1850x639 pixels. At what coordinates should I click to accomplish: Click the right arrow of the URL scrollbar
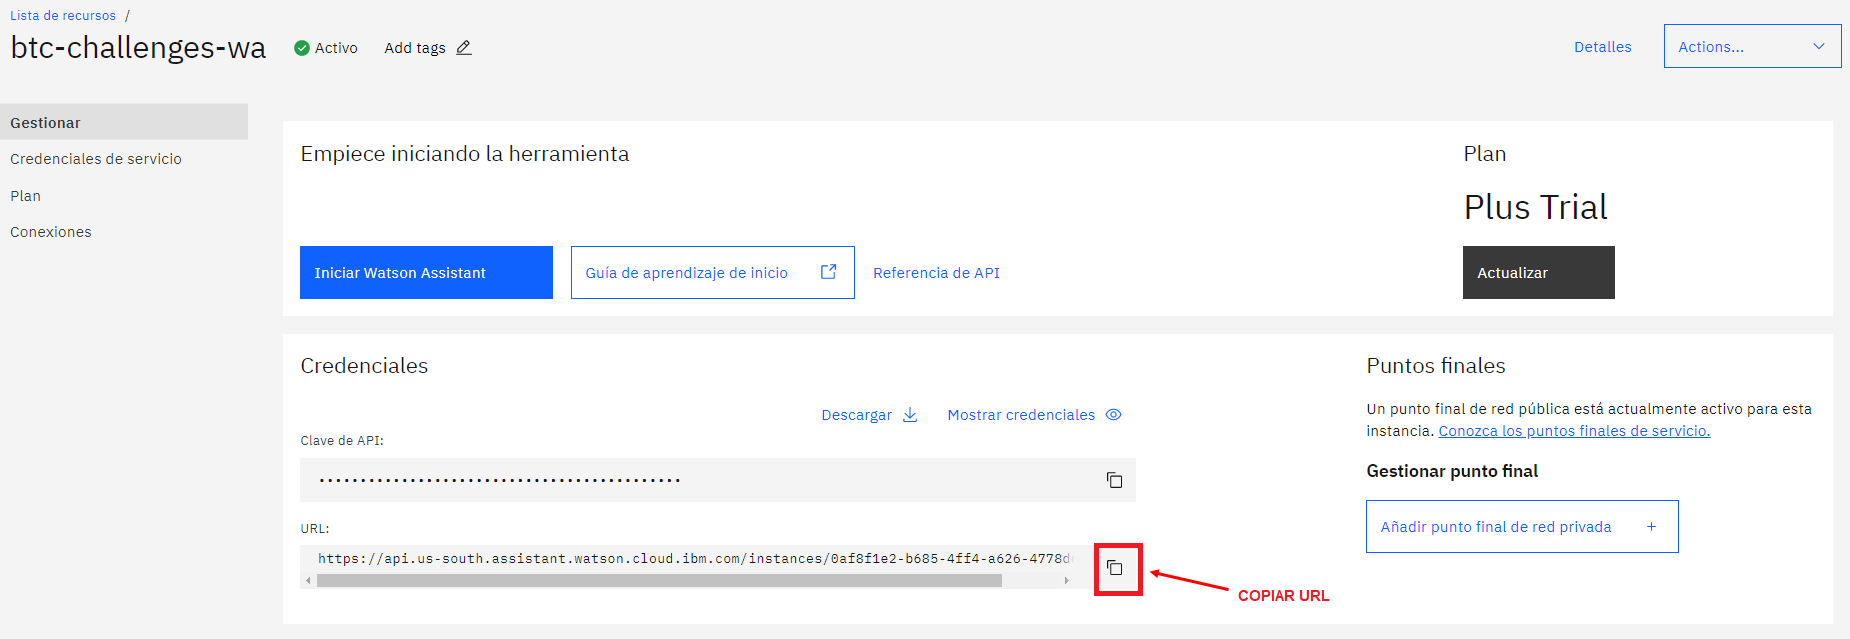coord(1066,581)
